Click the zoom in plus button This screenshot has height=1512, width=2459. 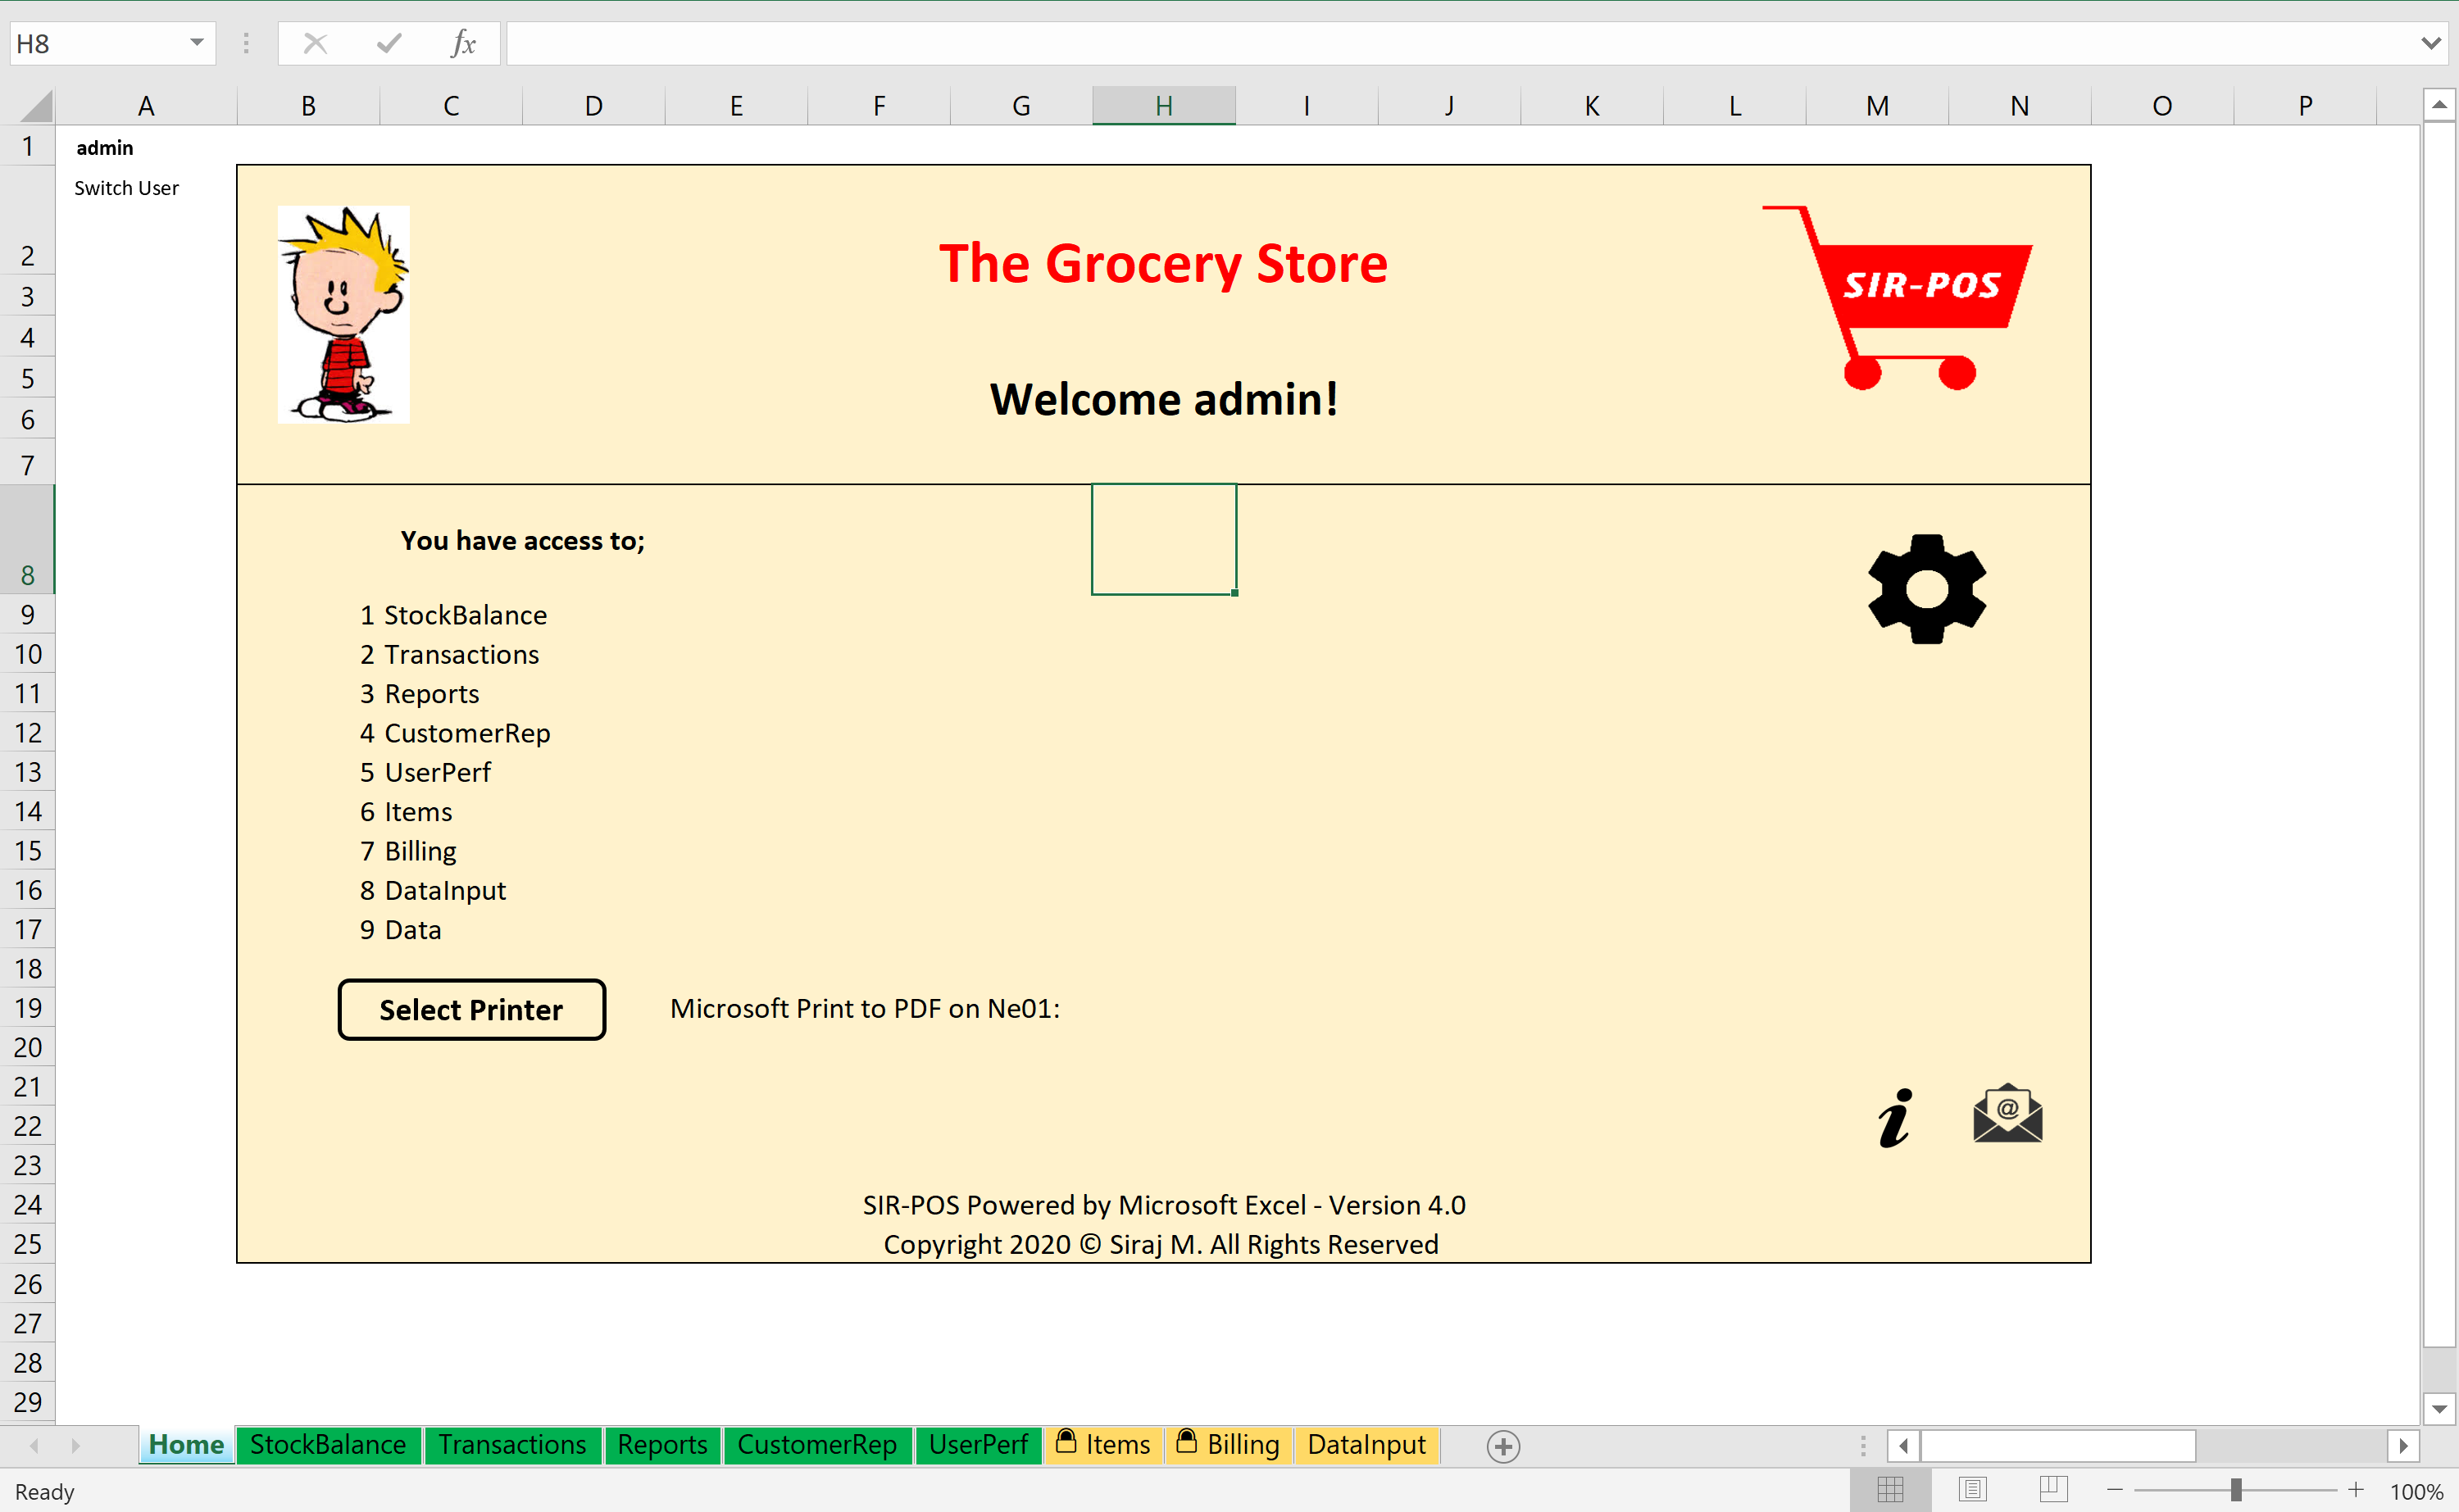coord(2356,1490)
